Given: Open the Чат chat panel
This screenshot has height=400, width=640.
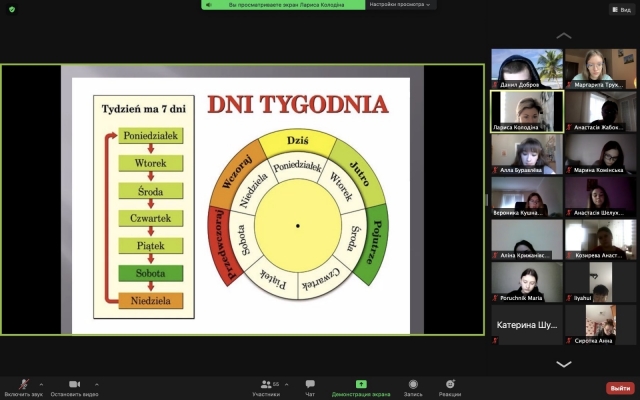Looking at the screenshot, I should 310,386.
